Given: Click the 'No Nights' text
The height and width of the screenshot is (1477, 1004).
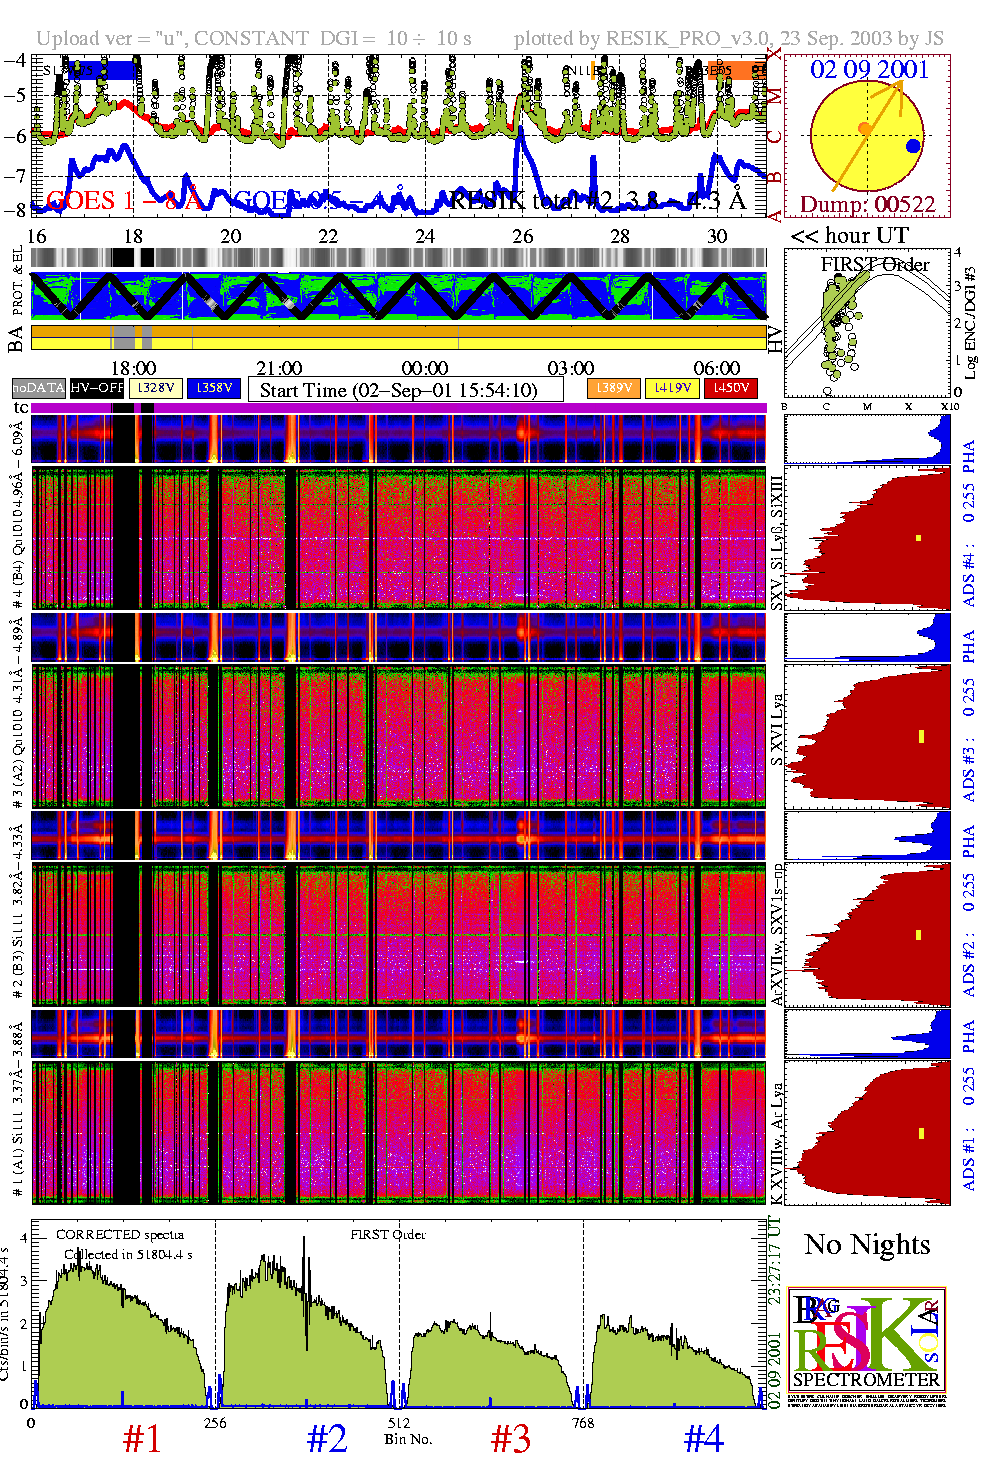Looking at the screenshot, I should [x=867, y=1245].
